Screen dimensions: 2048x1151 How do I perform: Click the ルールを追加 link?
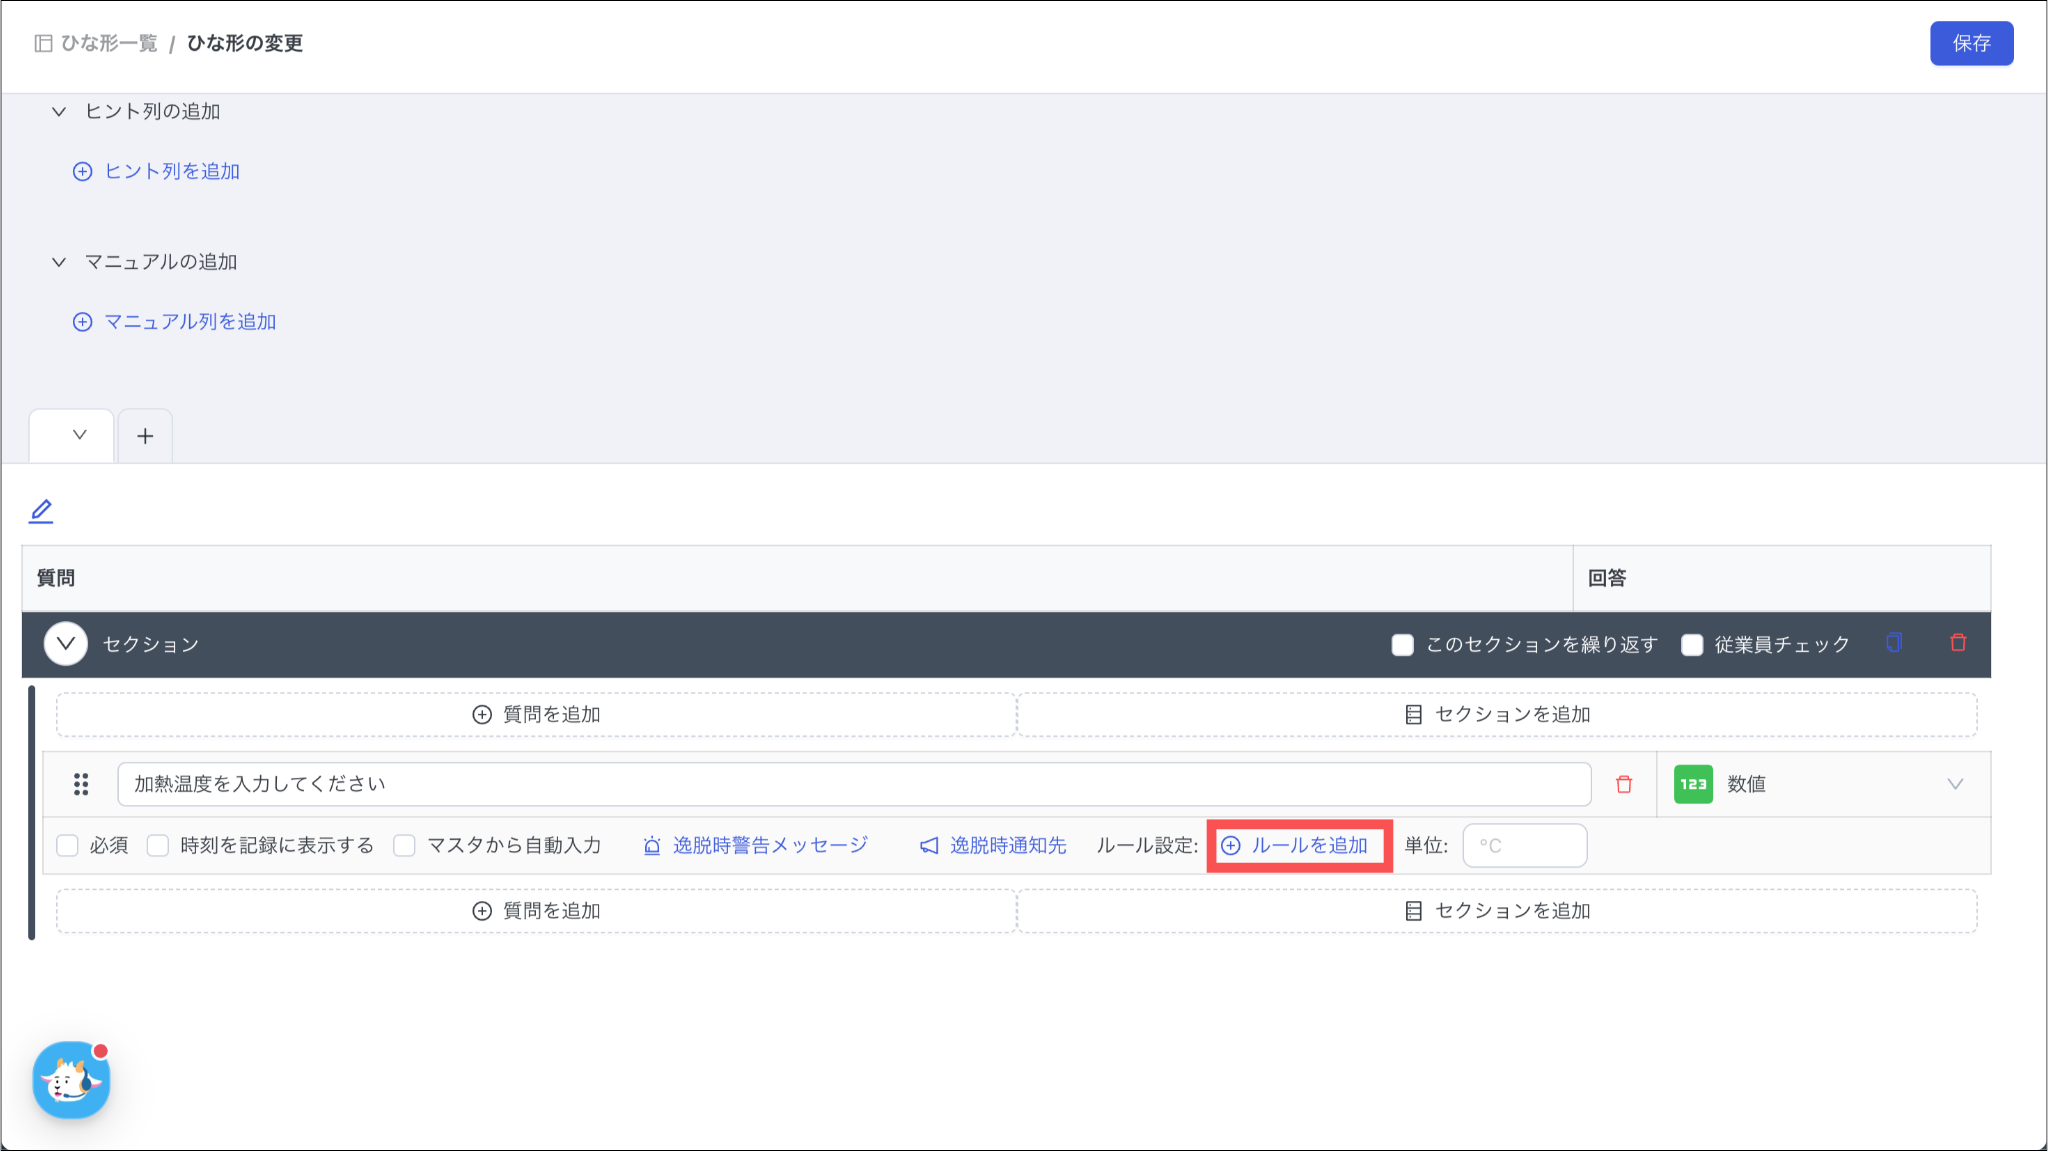[1298, 846]
